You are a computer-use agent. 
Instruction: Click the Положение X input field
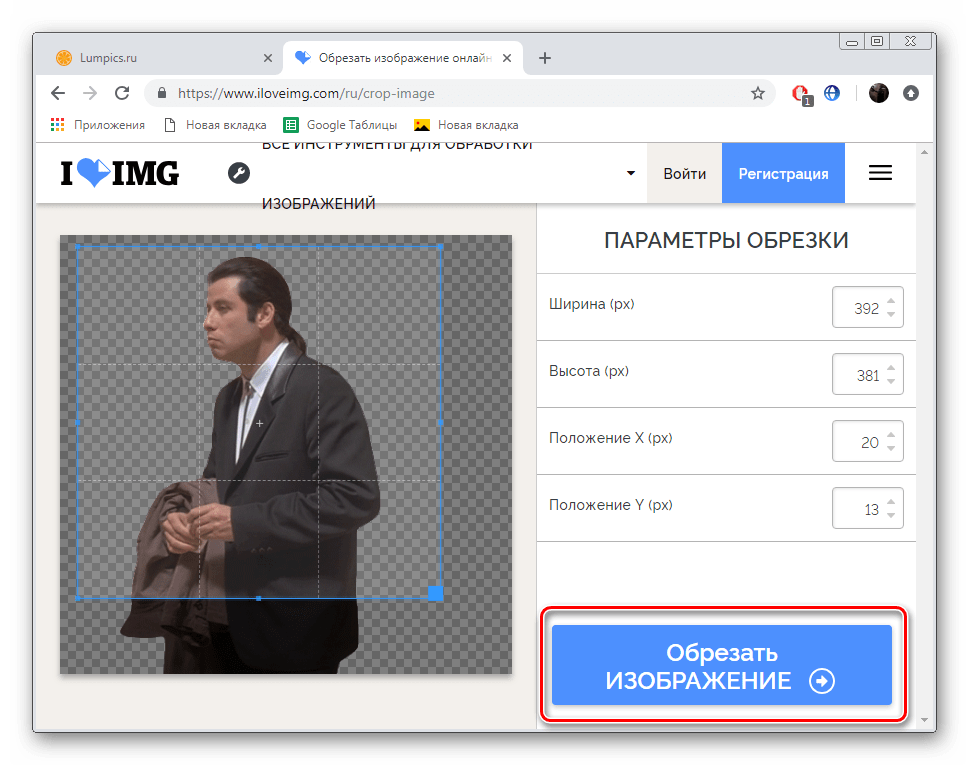point(867,441)
